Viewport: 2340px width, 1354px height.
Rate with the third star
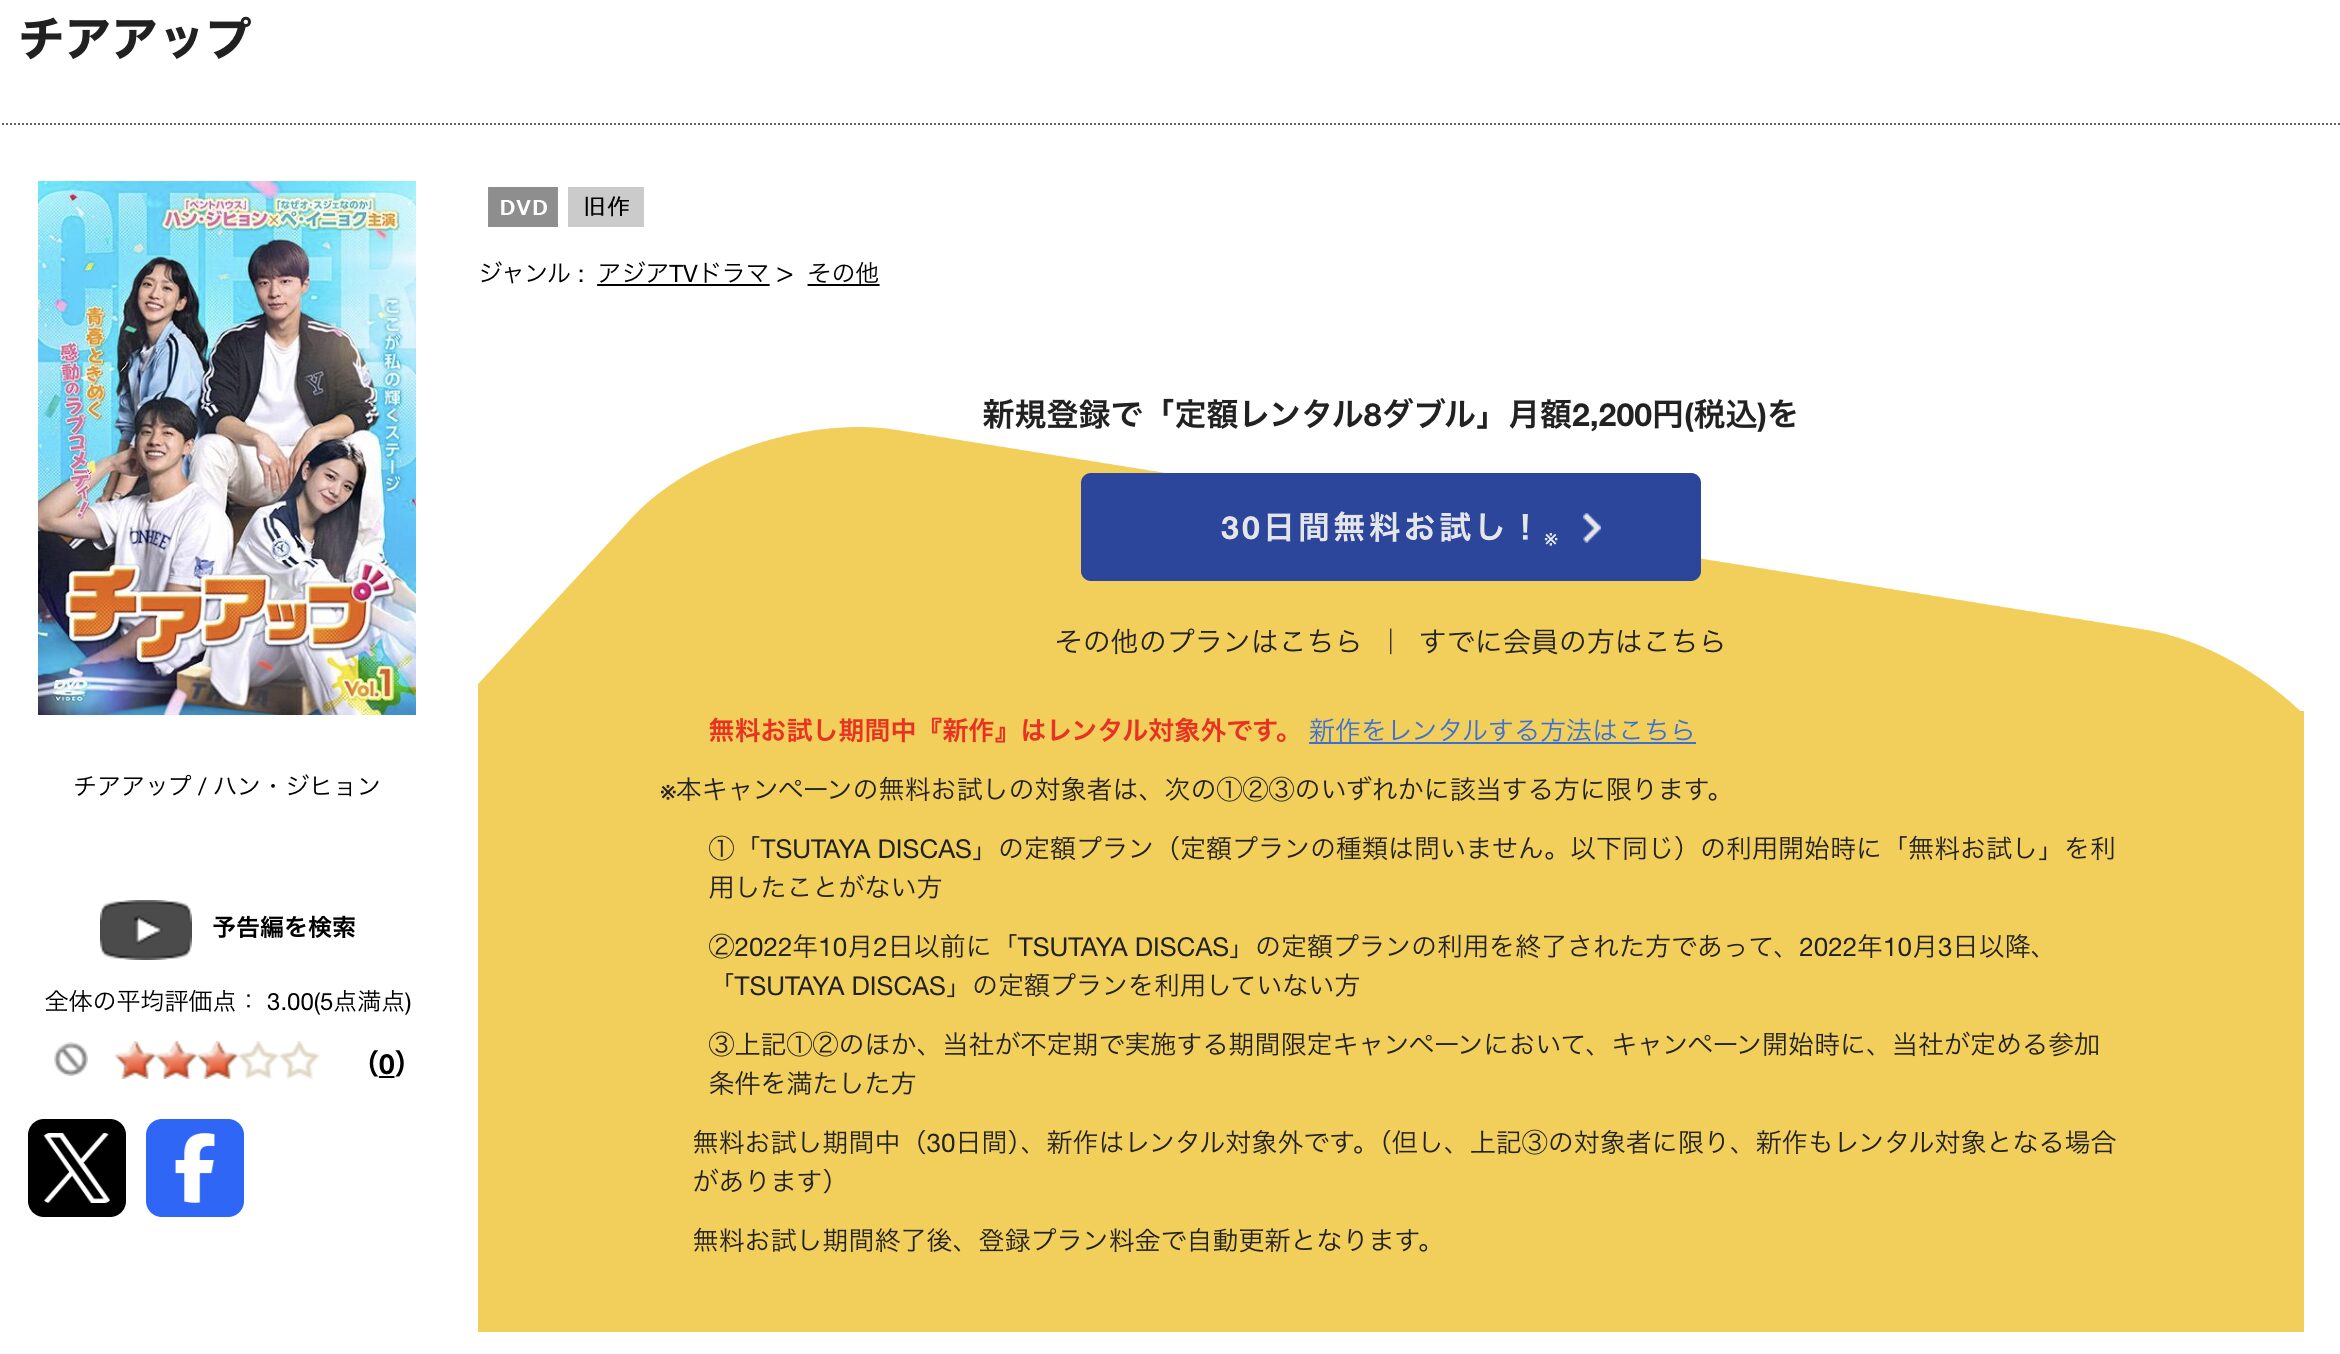[217, 1061]
